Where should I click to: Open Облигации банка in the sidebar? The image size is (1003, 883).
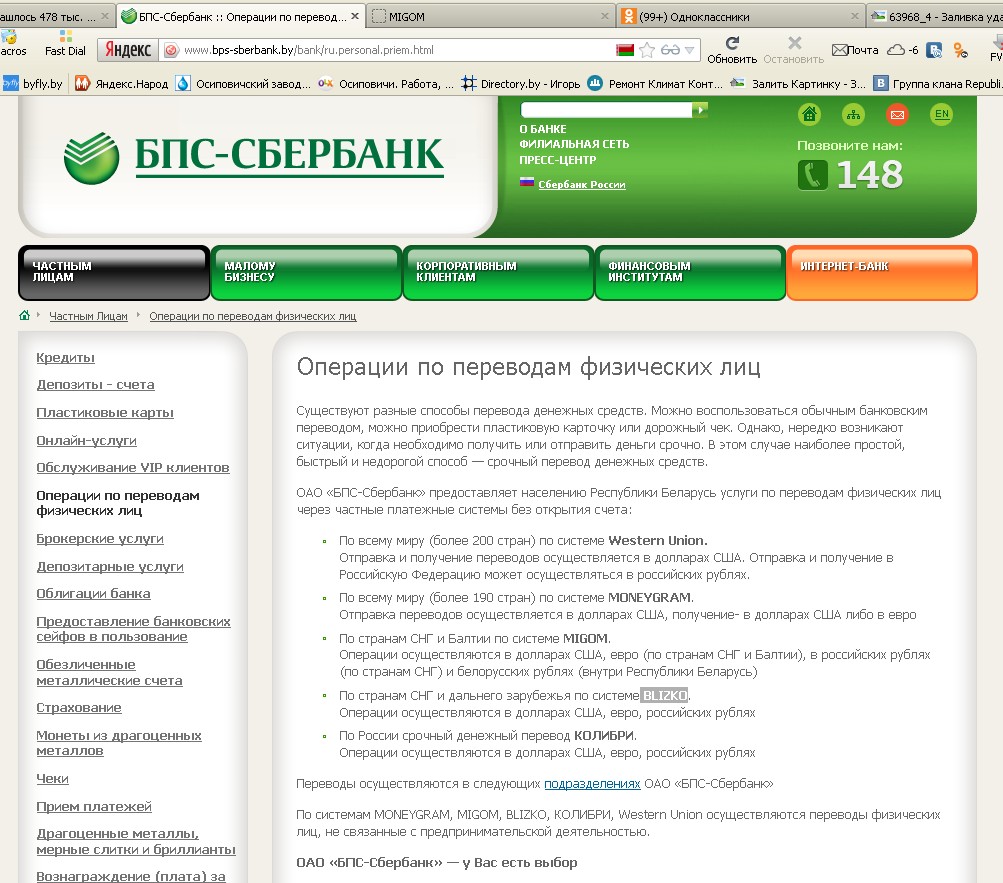coord(93,594)
